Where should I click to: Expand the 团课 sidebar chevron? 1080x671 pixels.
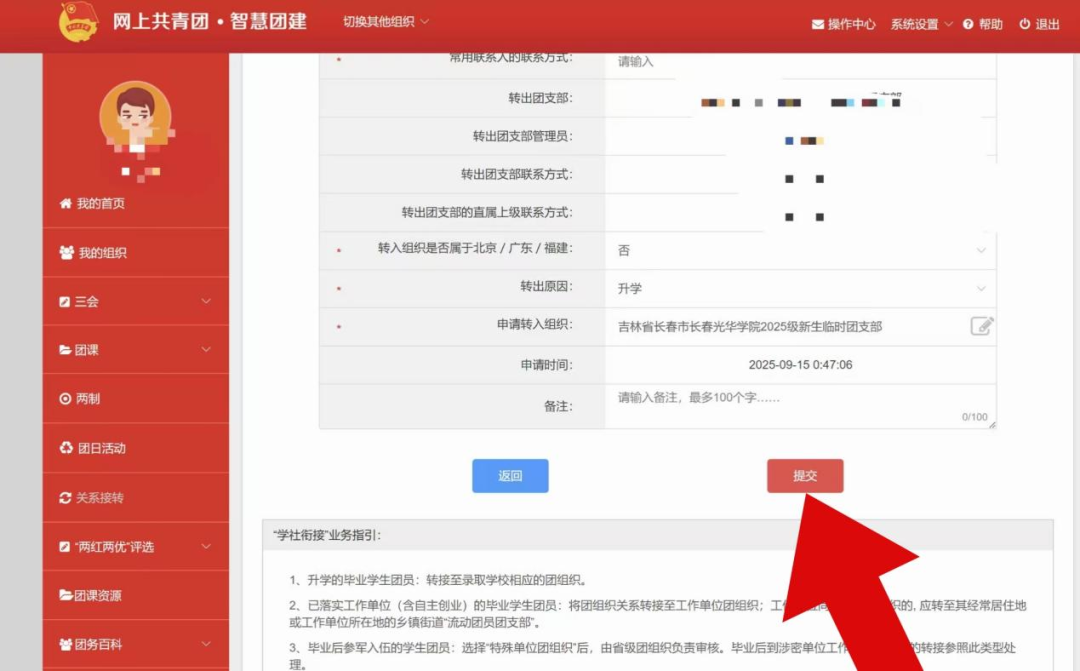pyautogui.click(x=206, y=350)
